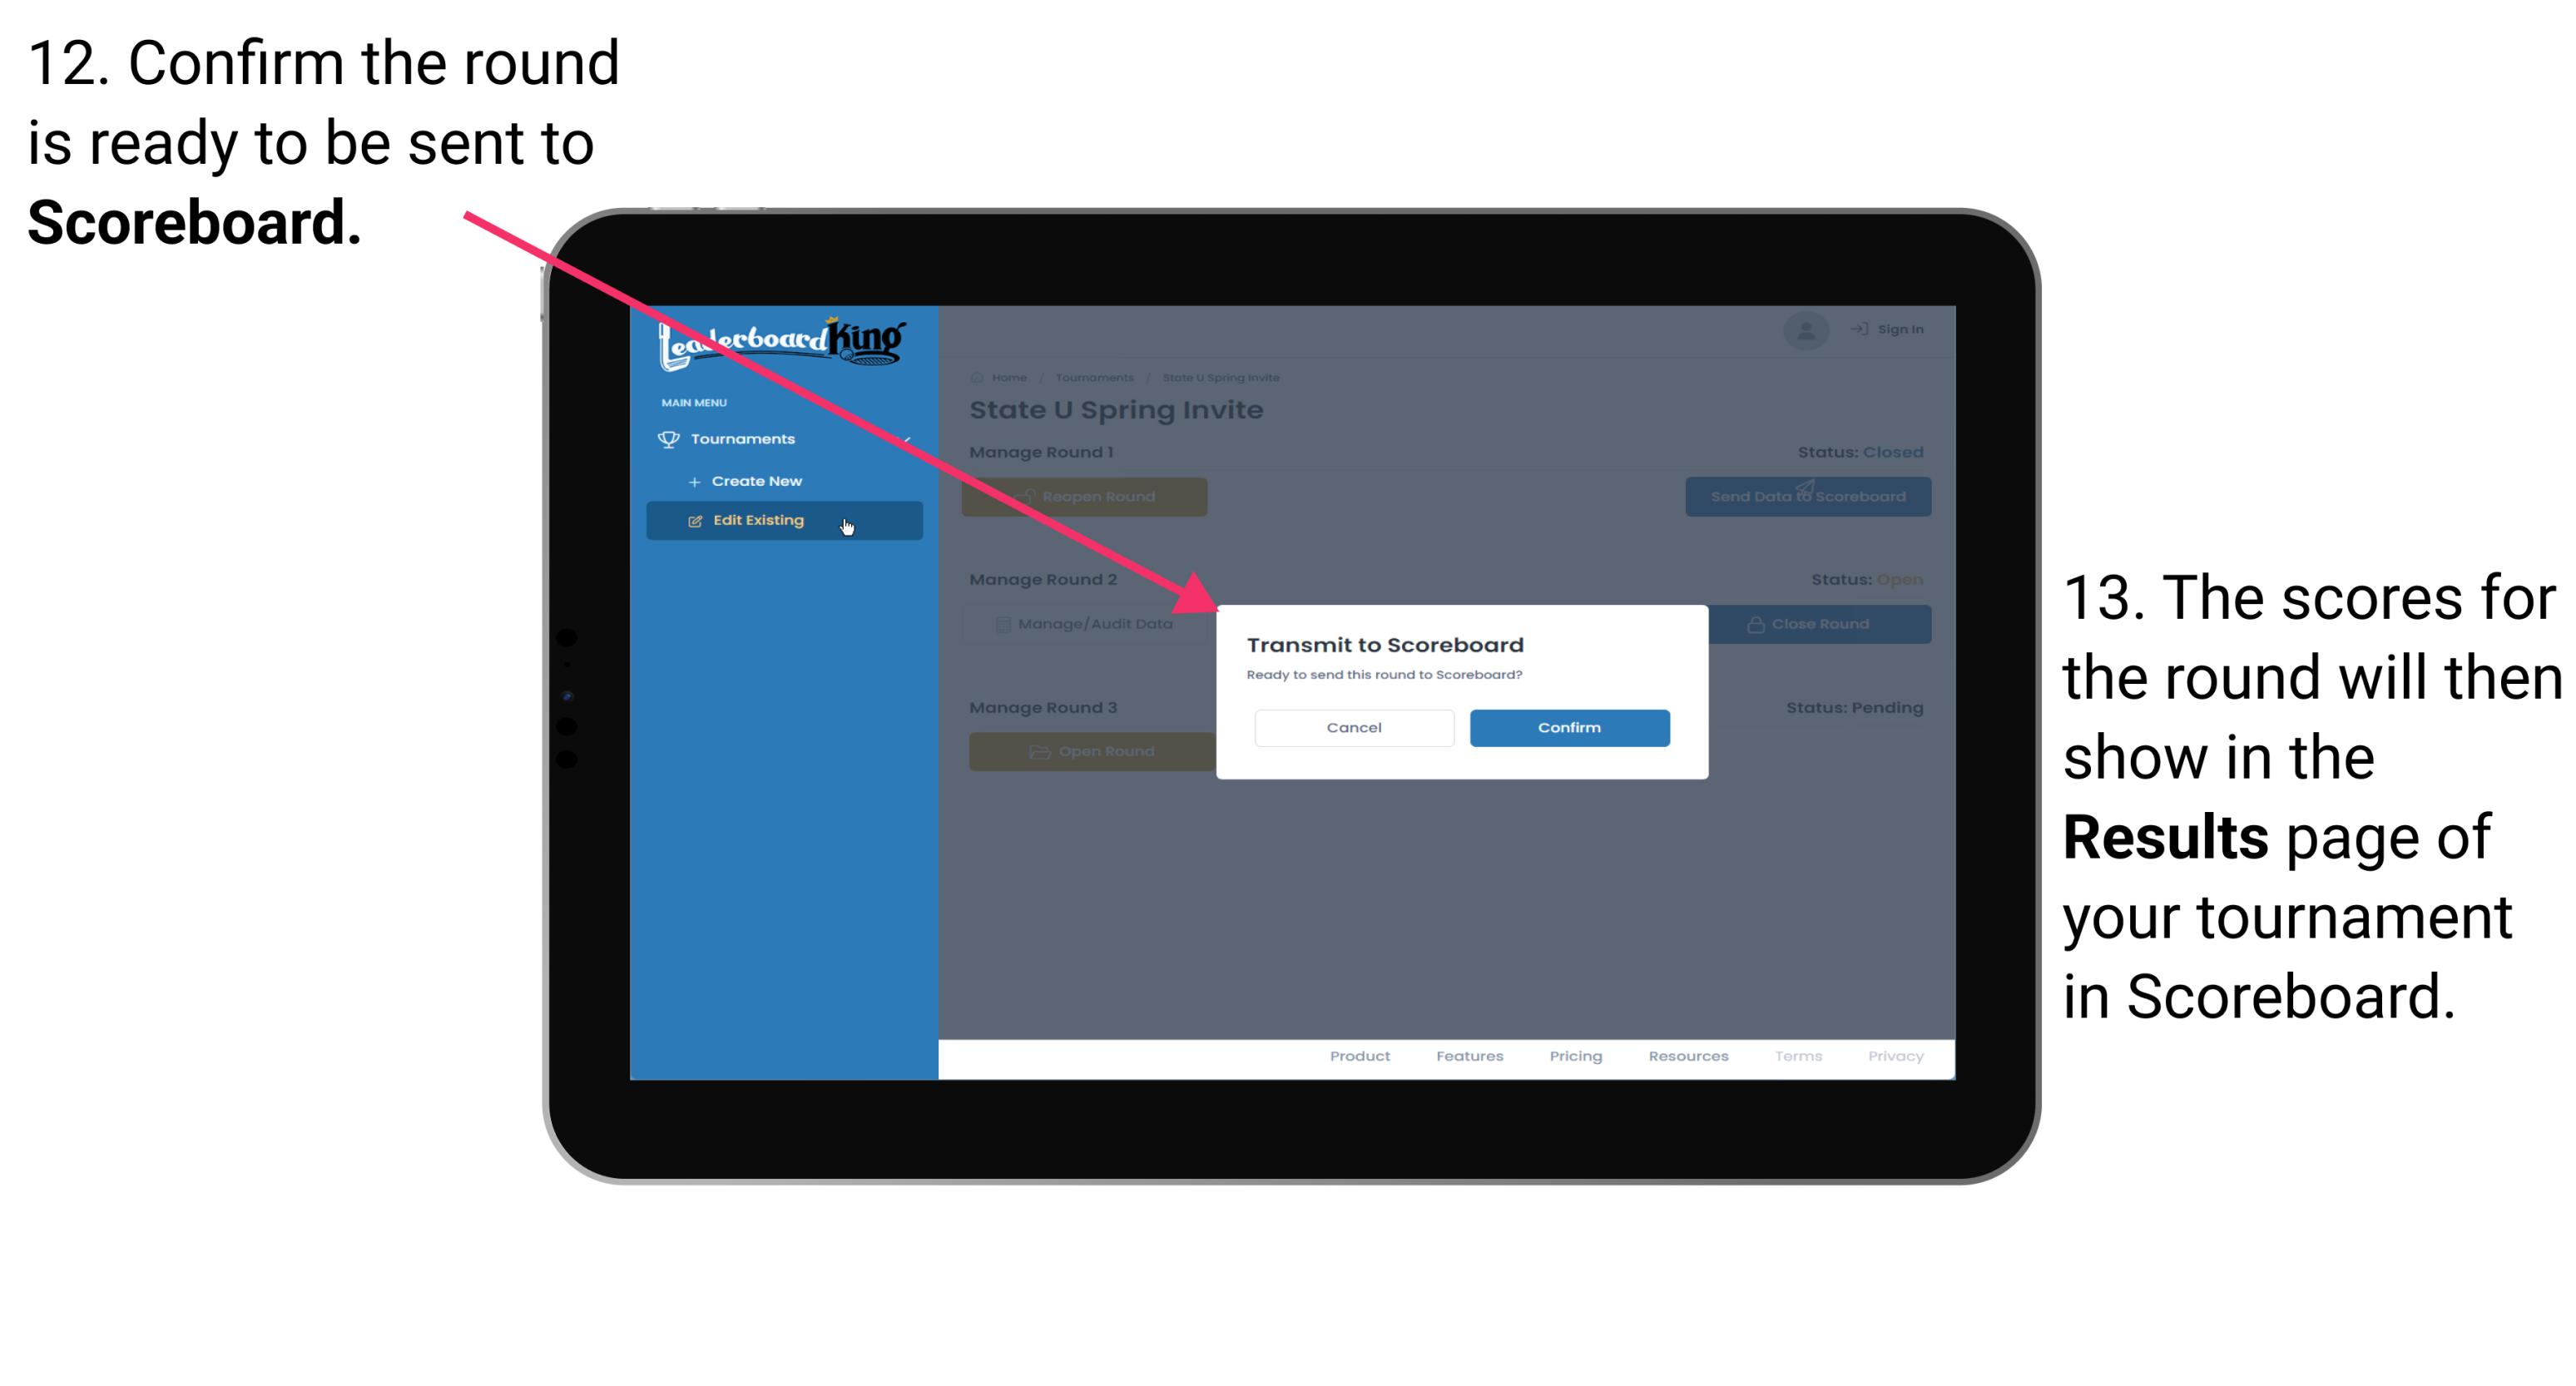This screenshot has height=1386, width=2576.
Task: Click Cancel on the Transmit dialog
Action: click(x=1354, y=725)
